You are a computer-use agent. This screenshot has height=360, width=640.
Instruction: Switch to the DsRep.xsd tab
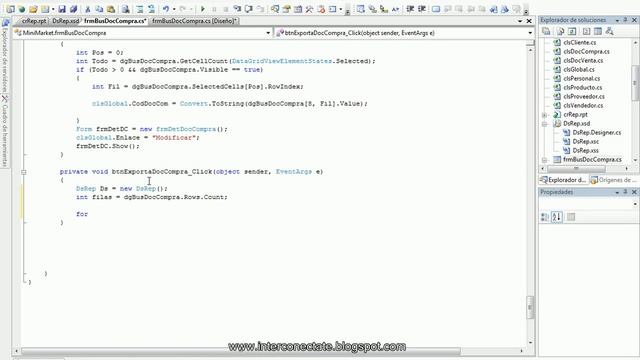point(65,21)
